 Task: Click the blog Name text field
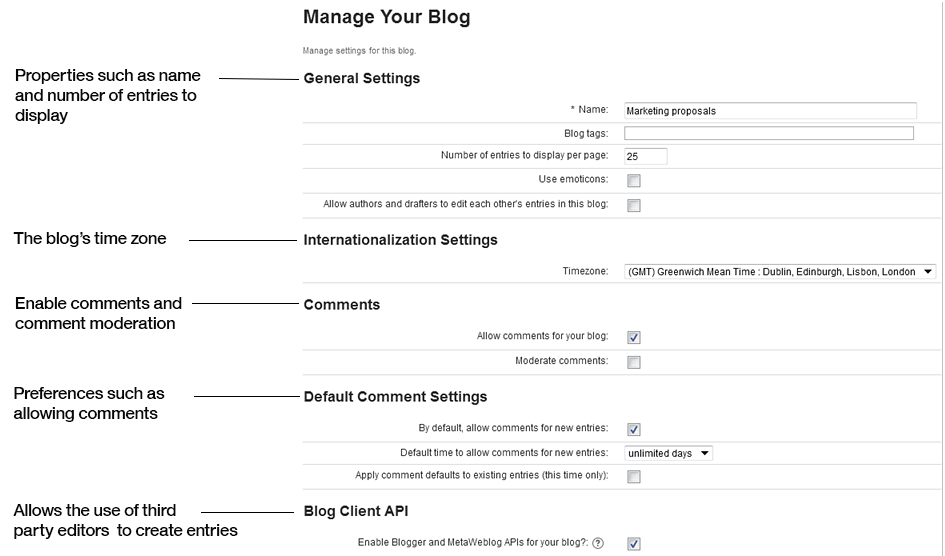pos(770,111)
